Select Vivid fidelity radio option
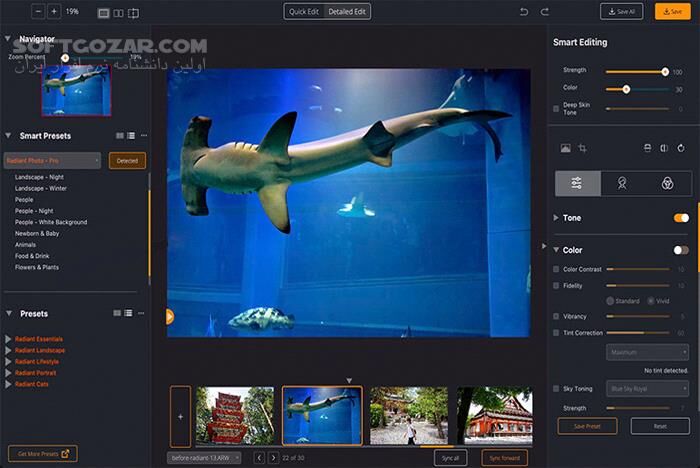 (x=651, y=301)
